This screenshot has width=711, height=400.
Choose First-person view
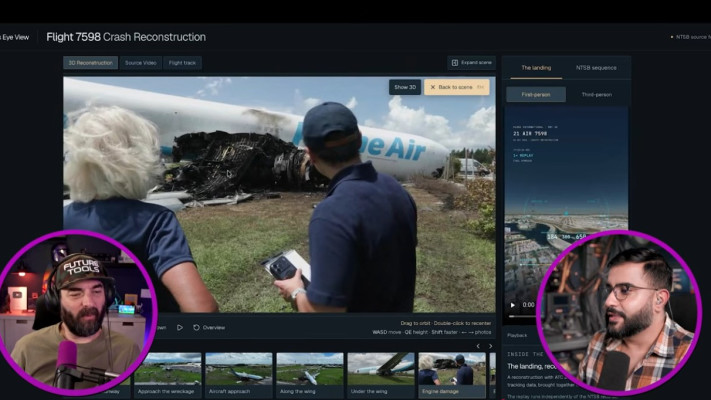point(536,95)
